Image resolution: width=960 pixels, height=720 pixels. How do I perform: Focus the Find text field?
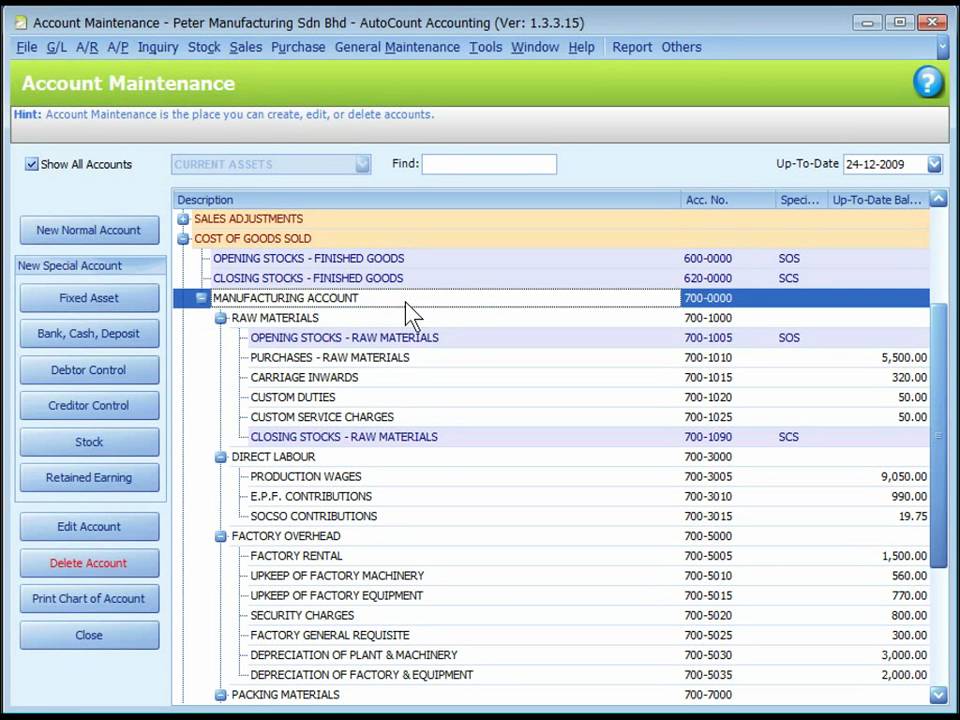pyautogui.click(x=489, y=164)
